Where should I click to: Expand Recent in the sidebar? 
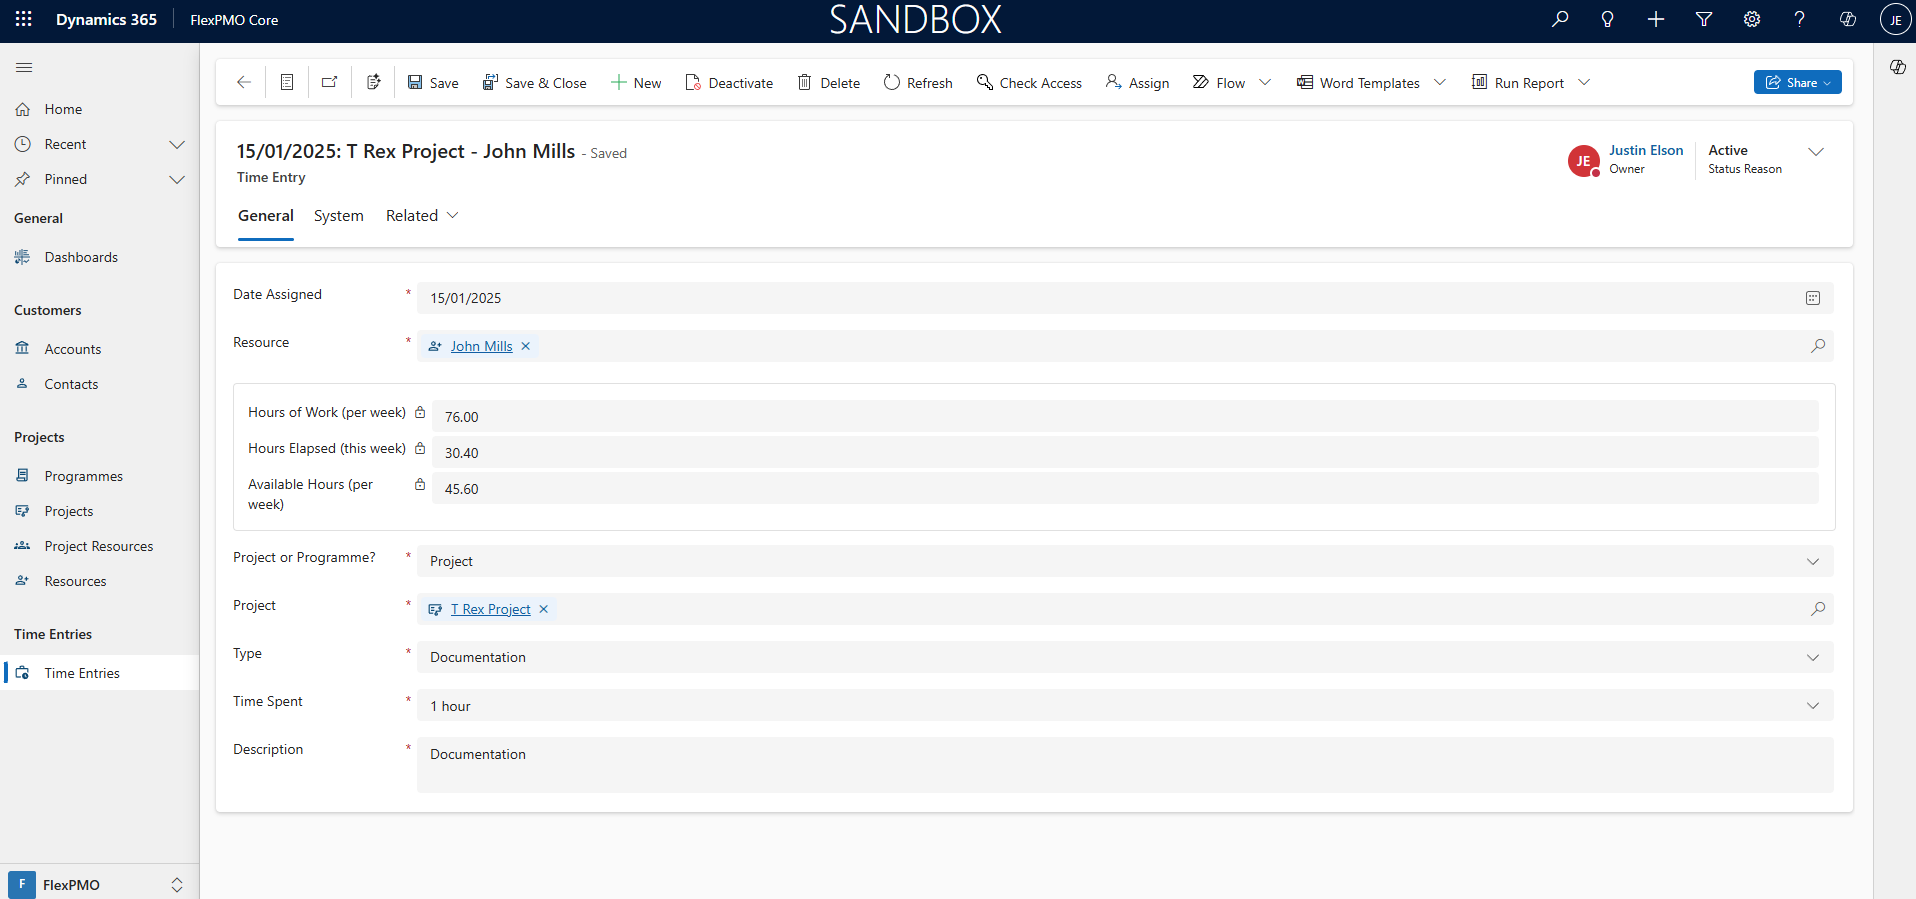pos(177,144)
